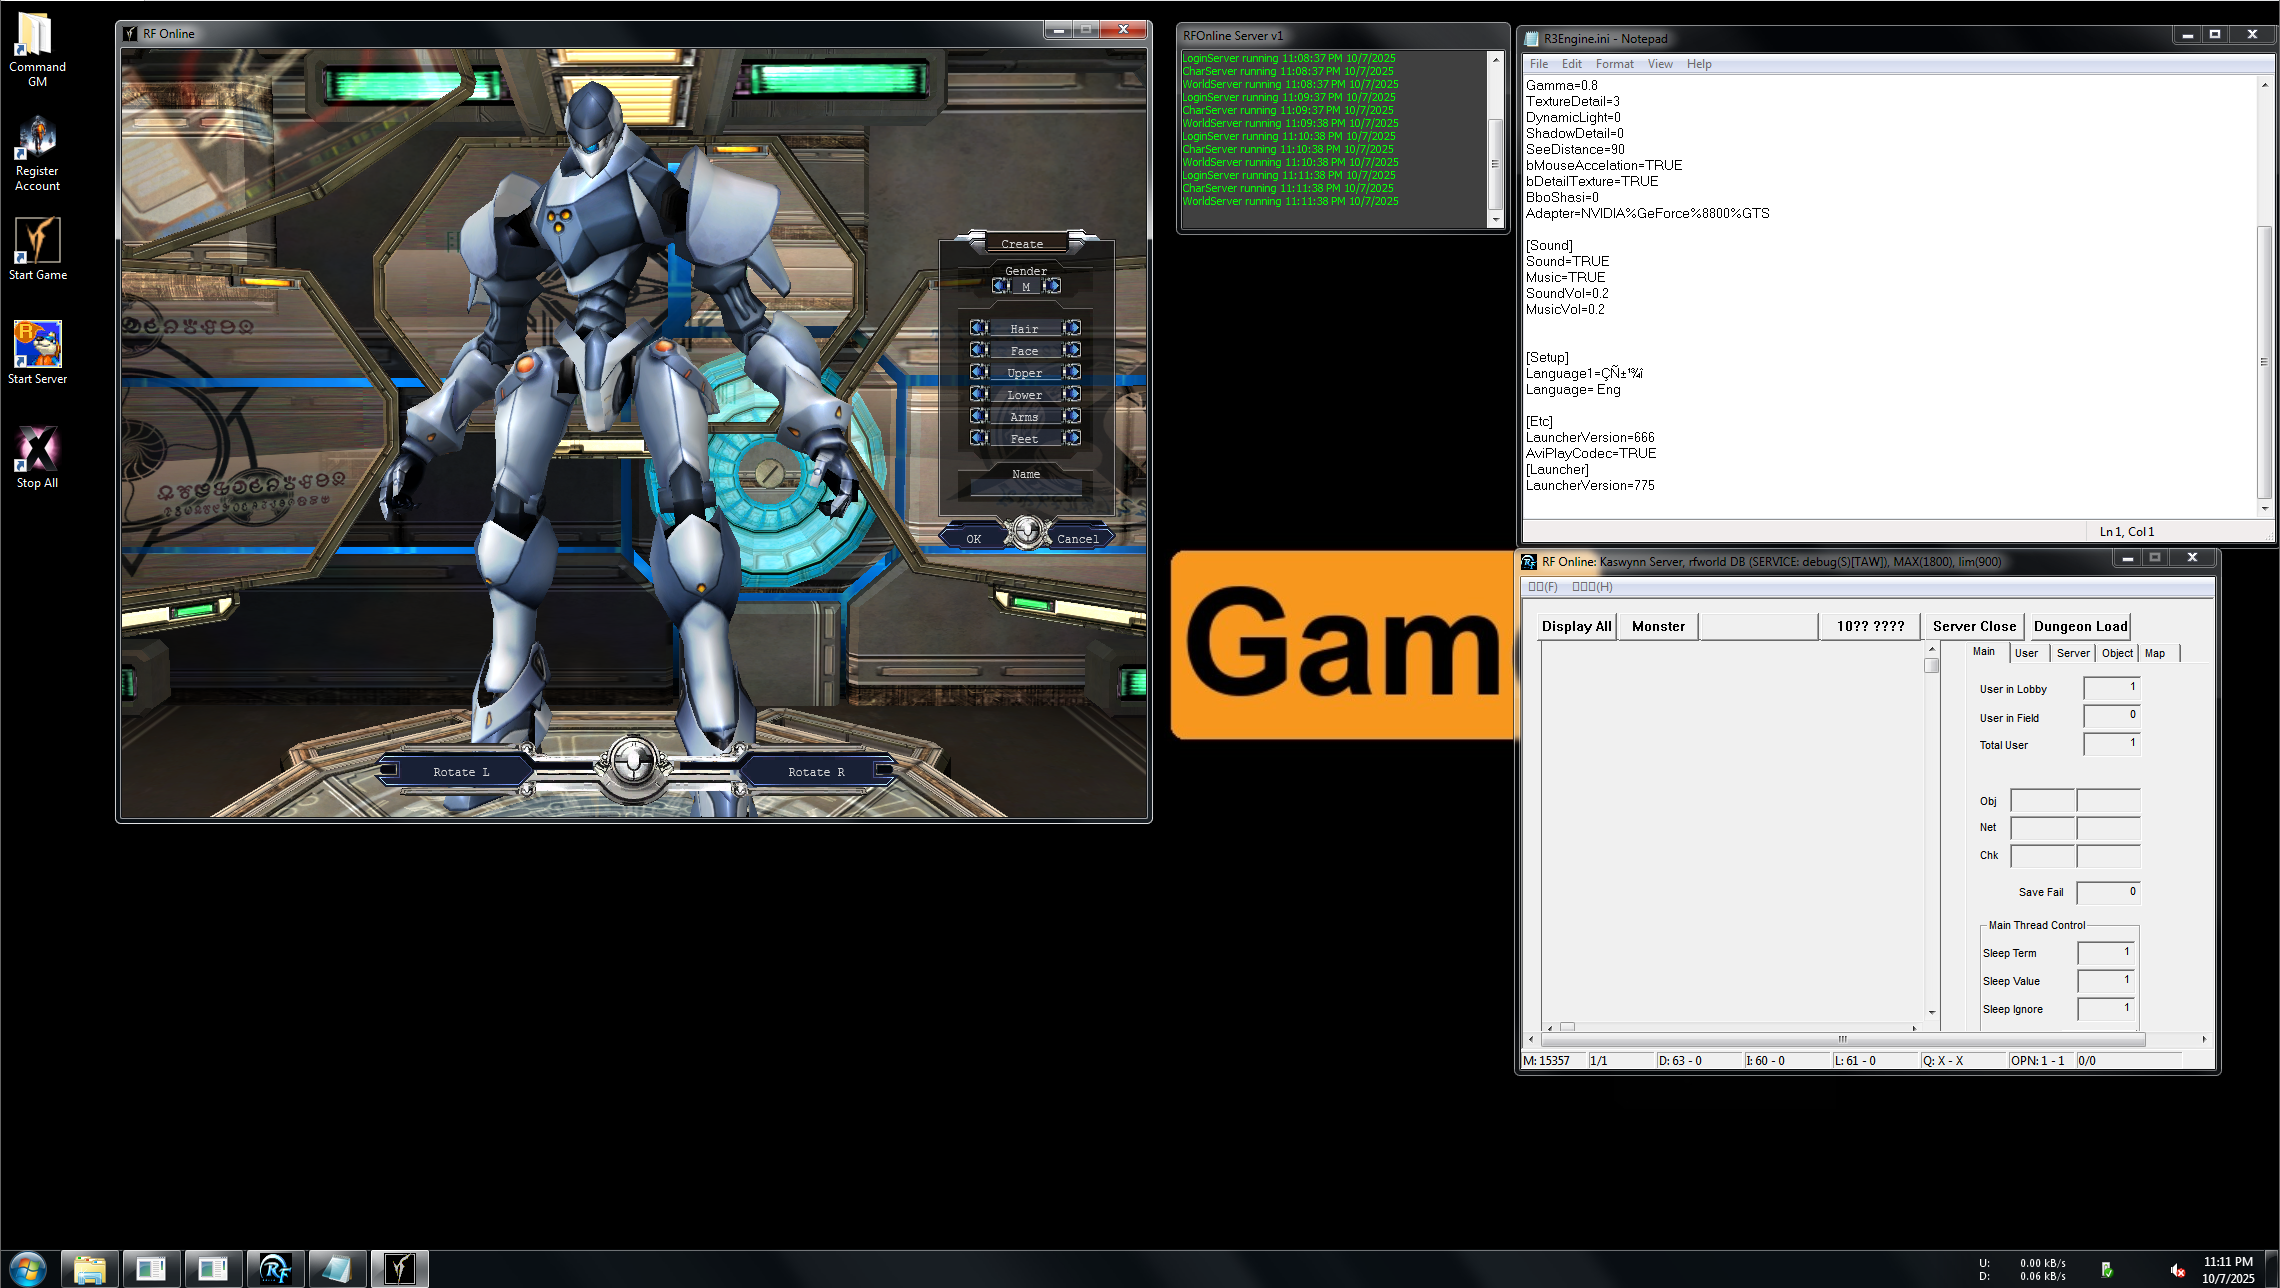The height and width of the screenshot is (1288, 2280).
Task: Click the Dungeon Load button
Action: 2080,626
